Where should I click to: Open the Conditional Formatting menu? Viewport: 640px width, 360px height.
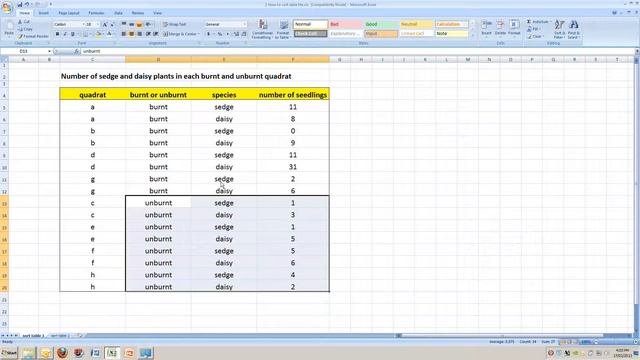coord(262,29)
